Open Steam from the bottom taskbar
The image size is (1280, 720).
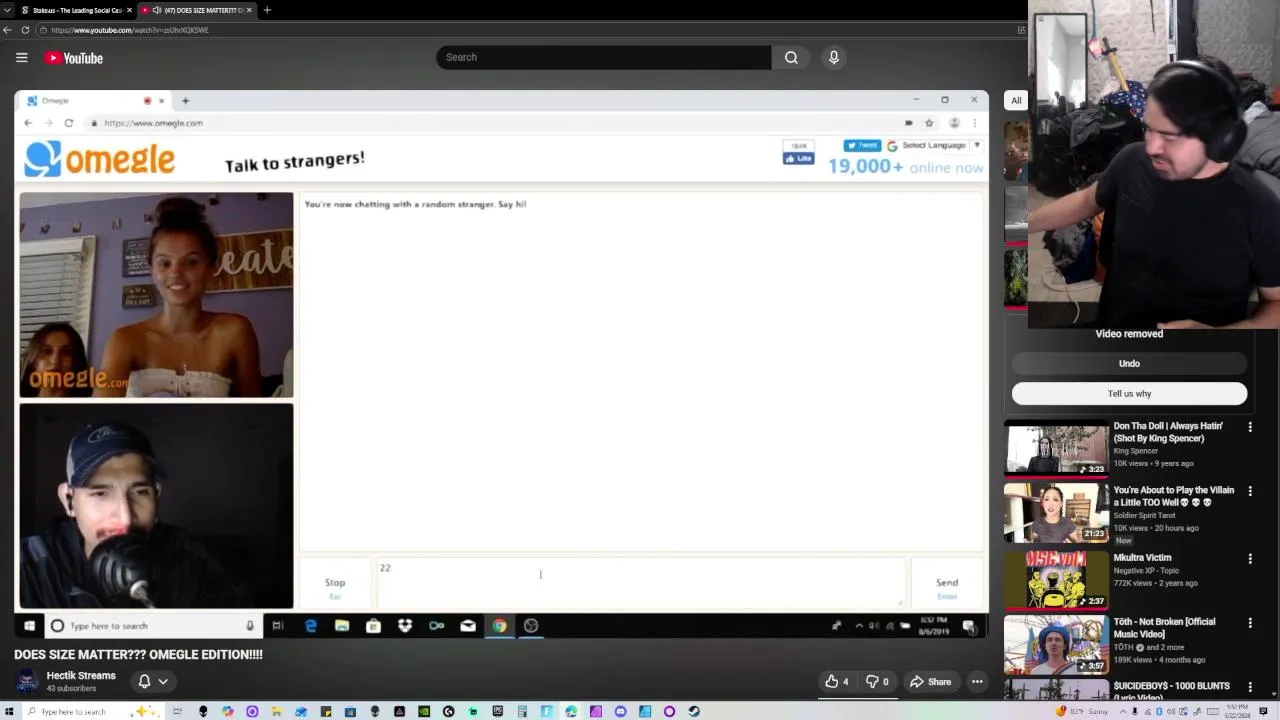(694, 711)
